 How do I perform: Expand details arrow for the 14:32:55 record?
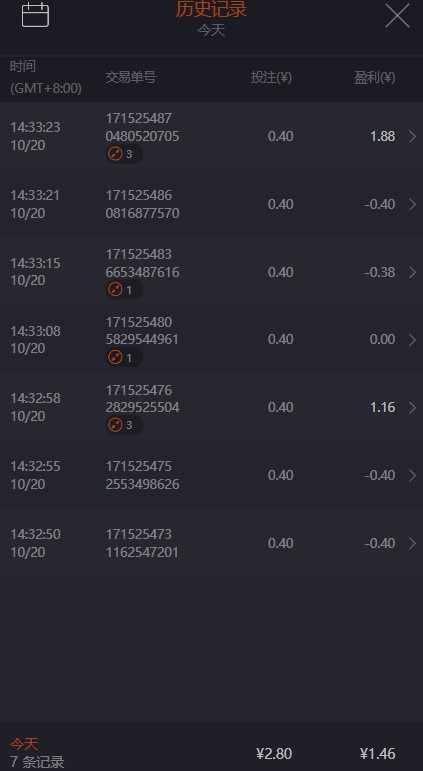412,475
